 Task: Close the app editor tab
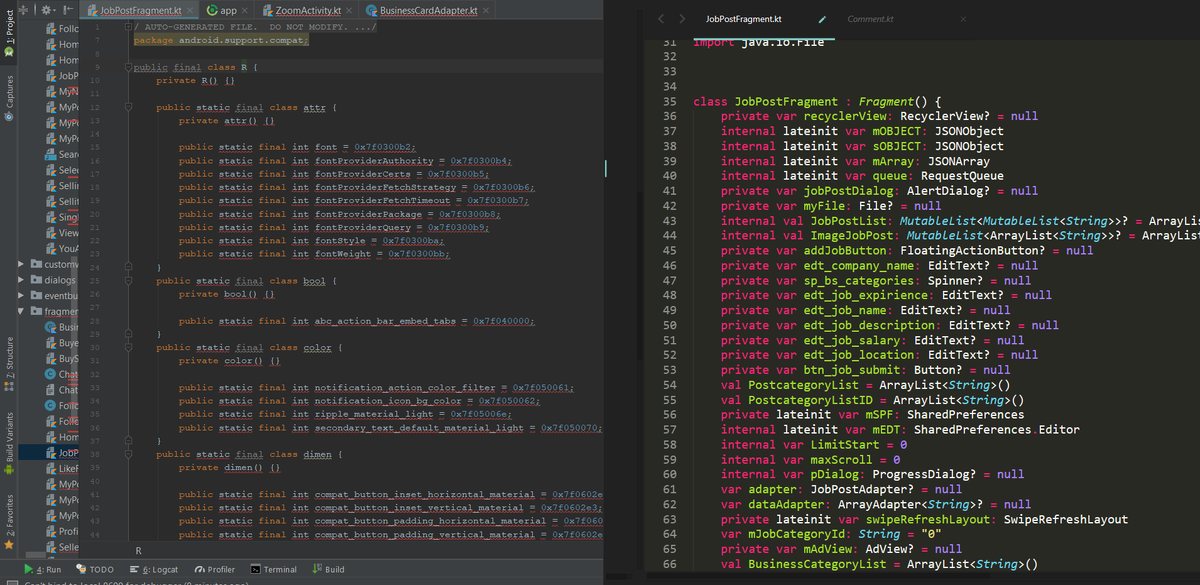tap(245, 10)
